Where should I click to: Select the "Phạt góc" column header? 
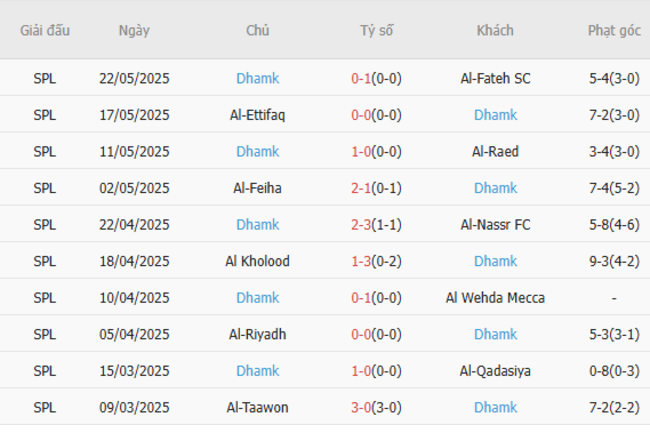(614, 30)
